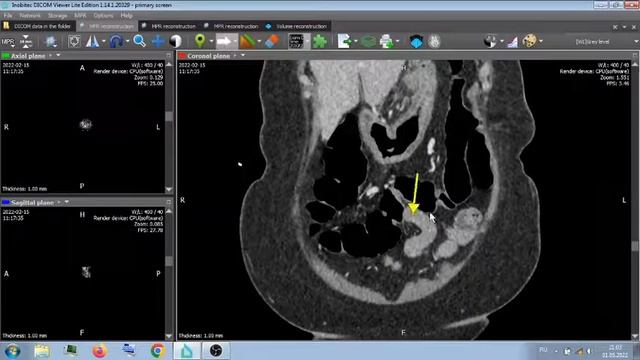Image resolution: width=640 pixels, height=360 pixels.
Task: Open the Storage menu
Action: click(57, 16)
